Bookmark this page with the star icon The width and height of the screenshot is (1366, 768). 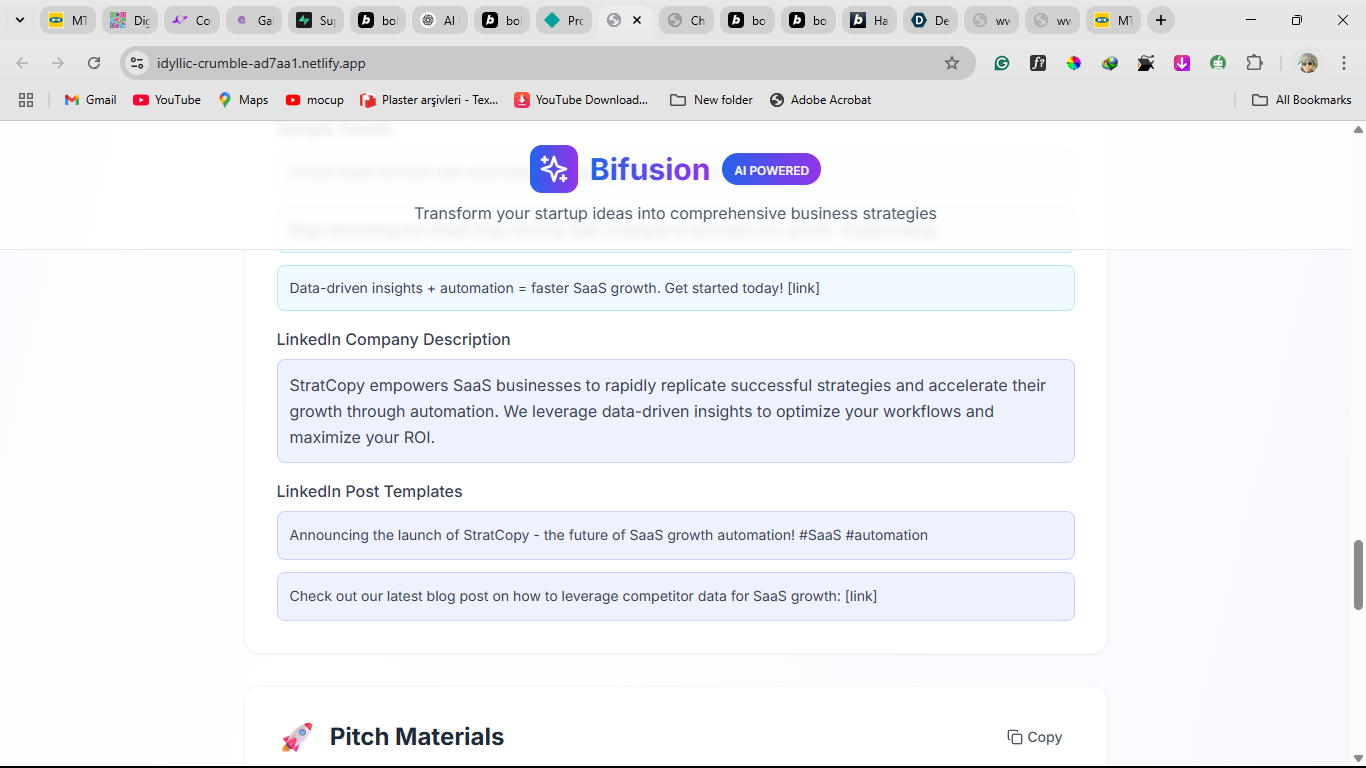point(952,63)
